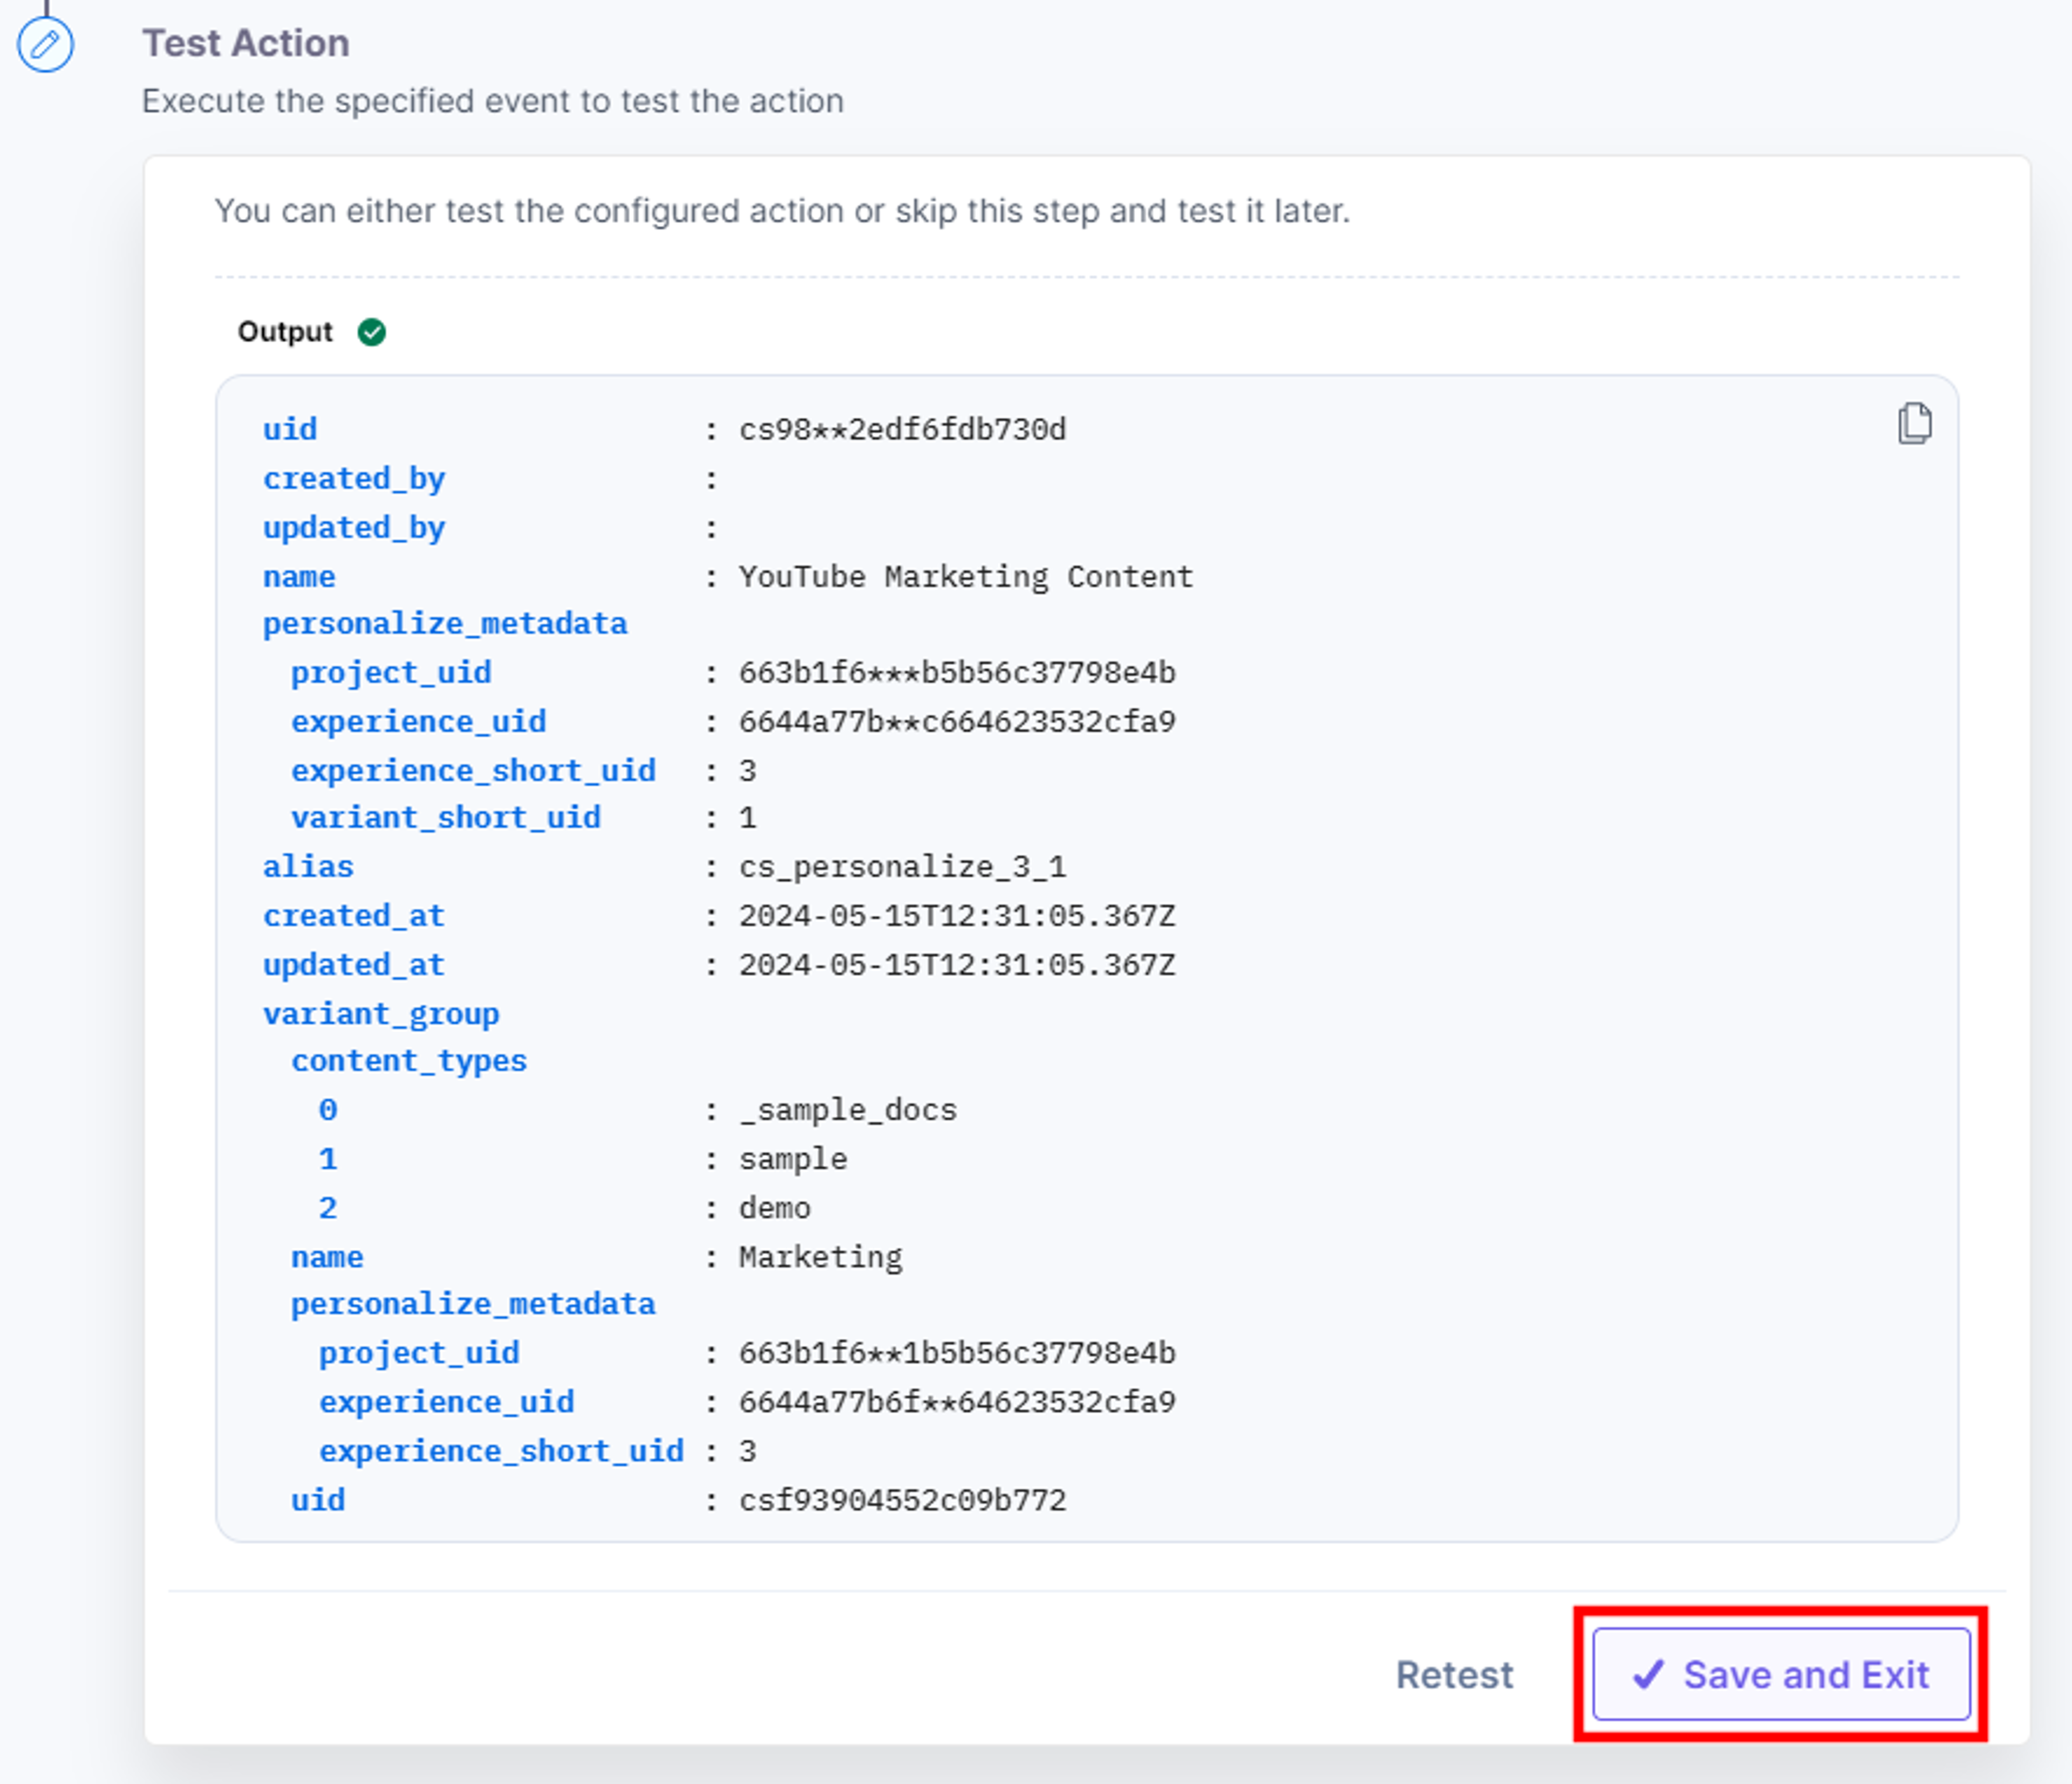Click the Output label
The width and height of the screenshot is (2072, 1784).
point(285,332)
